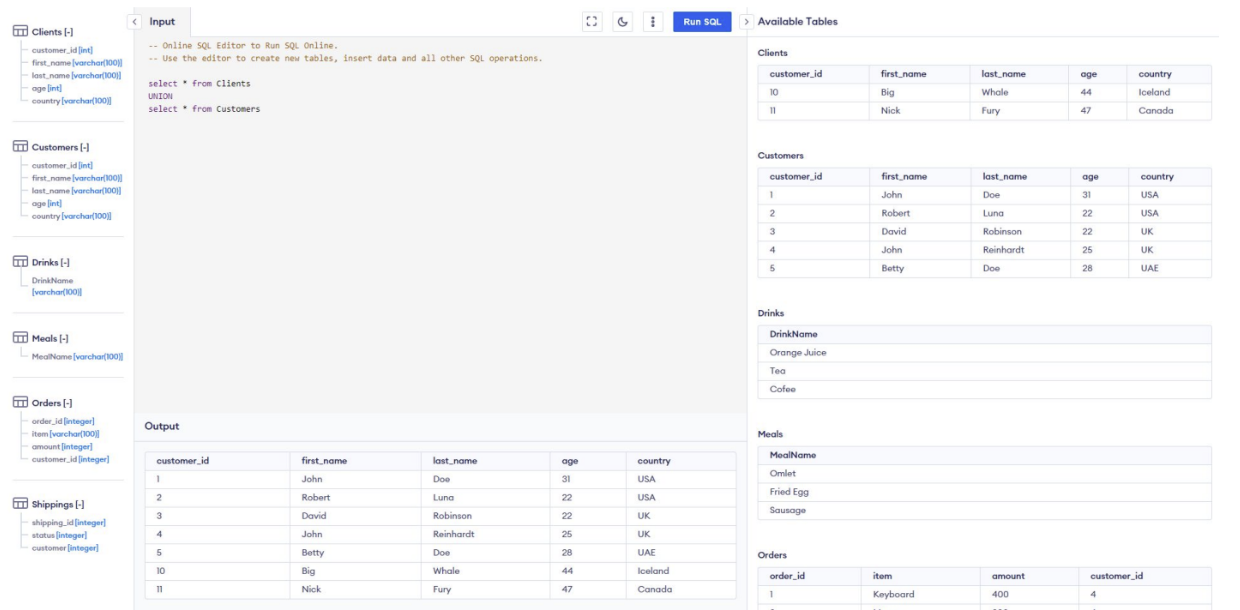This screenshot has width=1240, height=610.
Task: Click 'item' column header in Orders table
Action: coord(881,576)
